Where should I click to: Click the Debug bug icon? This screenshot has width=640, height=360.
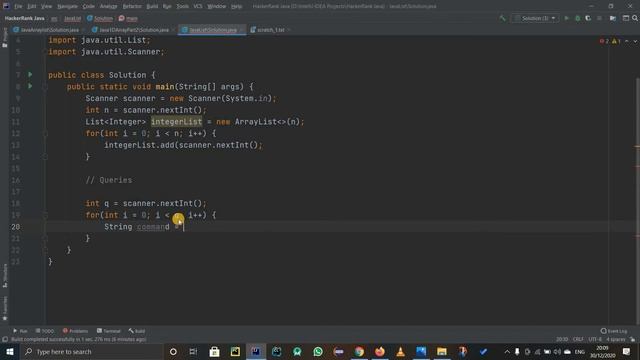[577, 18]
